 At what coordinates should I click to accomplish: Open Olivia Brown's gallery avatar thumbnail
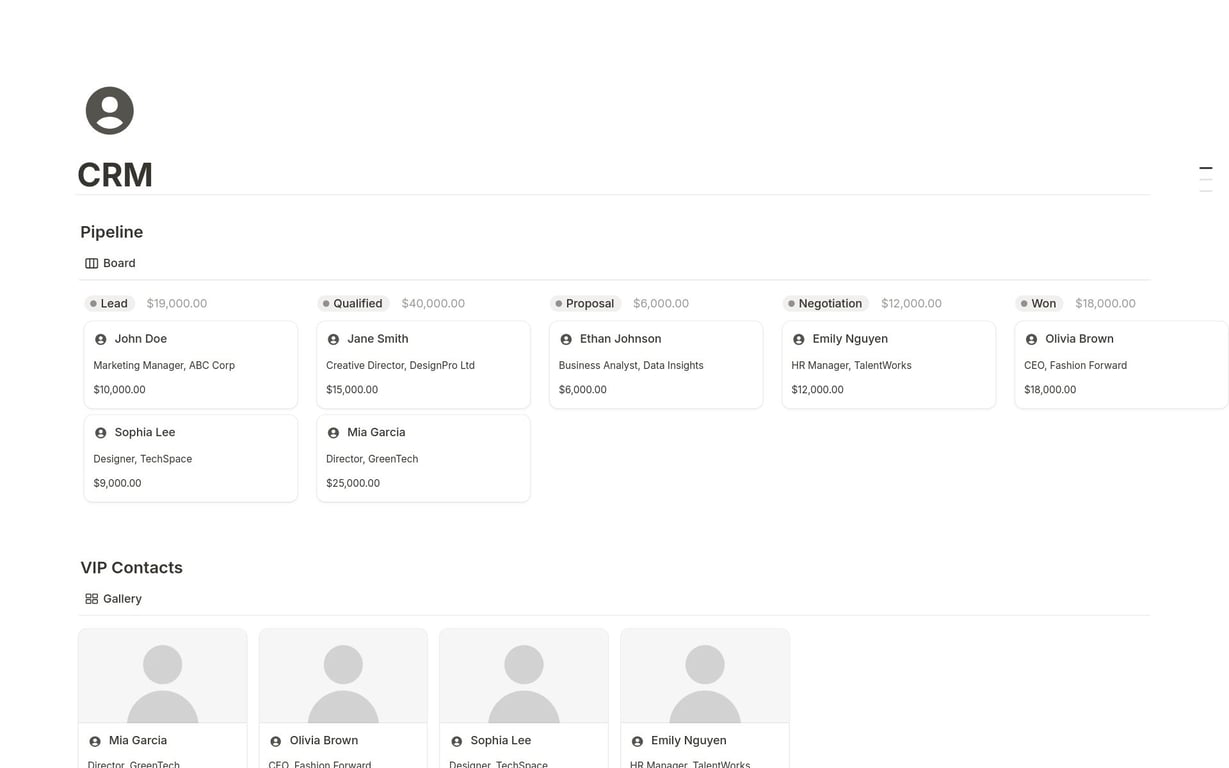(x=343, y=676)
